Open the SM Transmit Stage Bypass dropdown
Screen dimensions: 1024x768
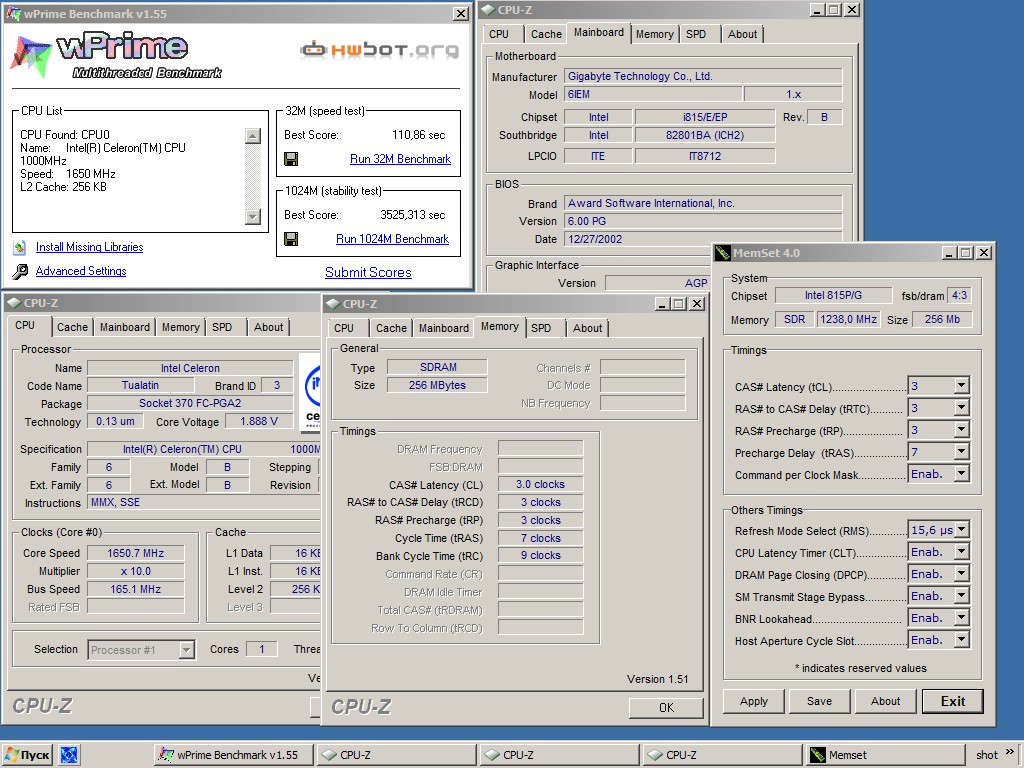(x=961, y=596)
